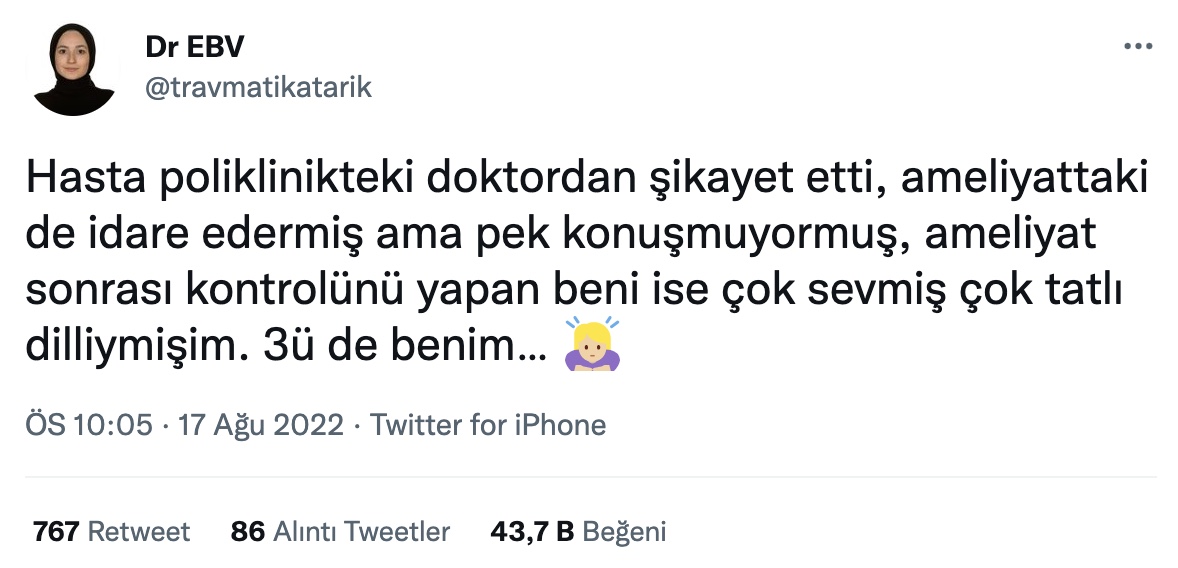Viewport: 1178px width, 568px height.
Task: Open the three-dot more options menu
Action: (x=1137, y=47)
